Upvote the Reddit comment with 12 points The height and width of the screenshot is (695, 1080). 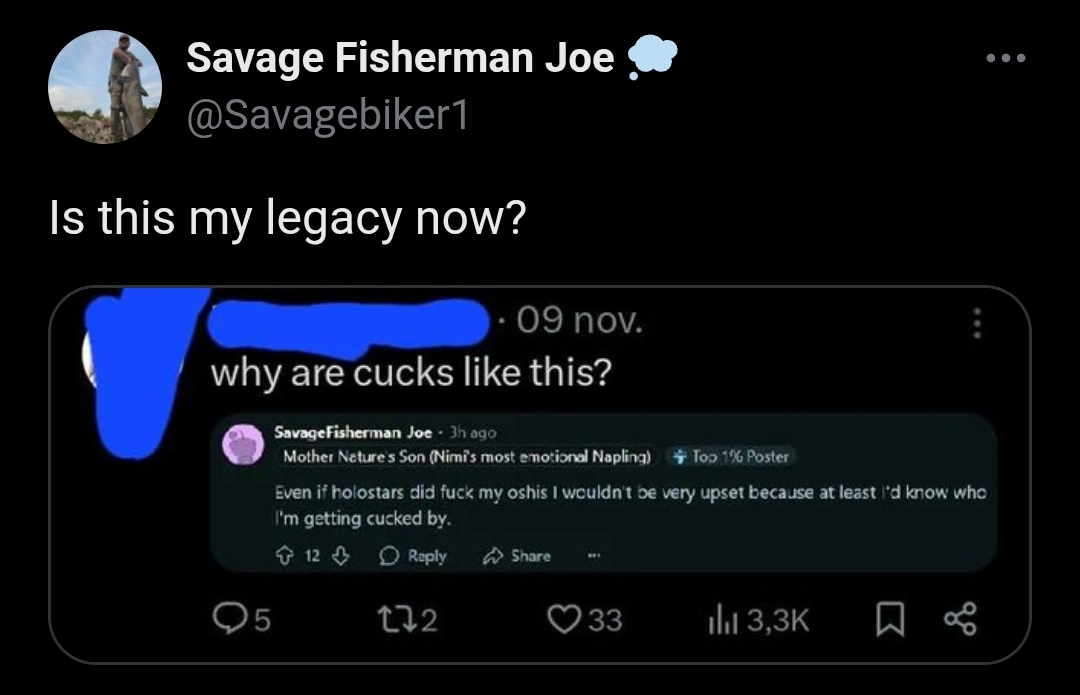click(284, 556)
